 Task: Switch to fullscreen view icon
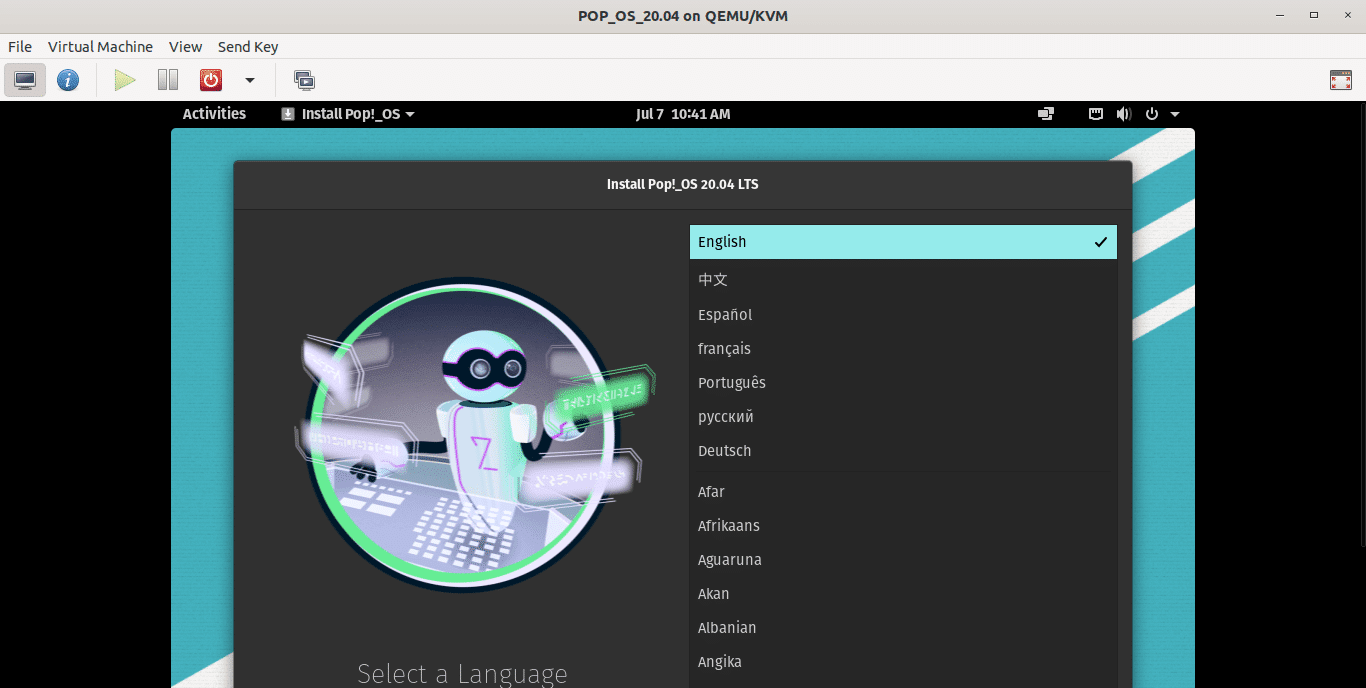[x=1341, y=80]
